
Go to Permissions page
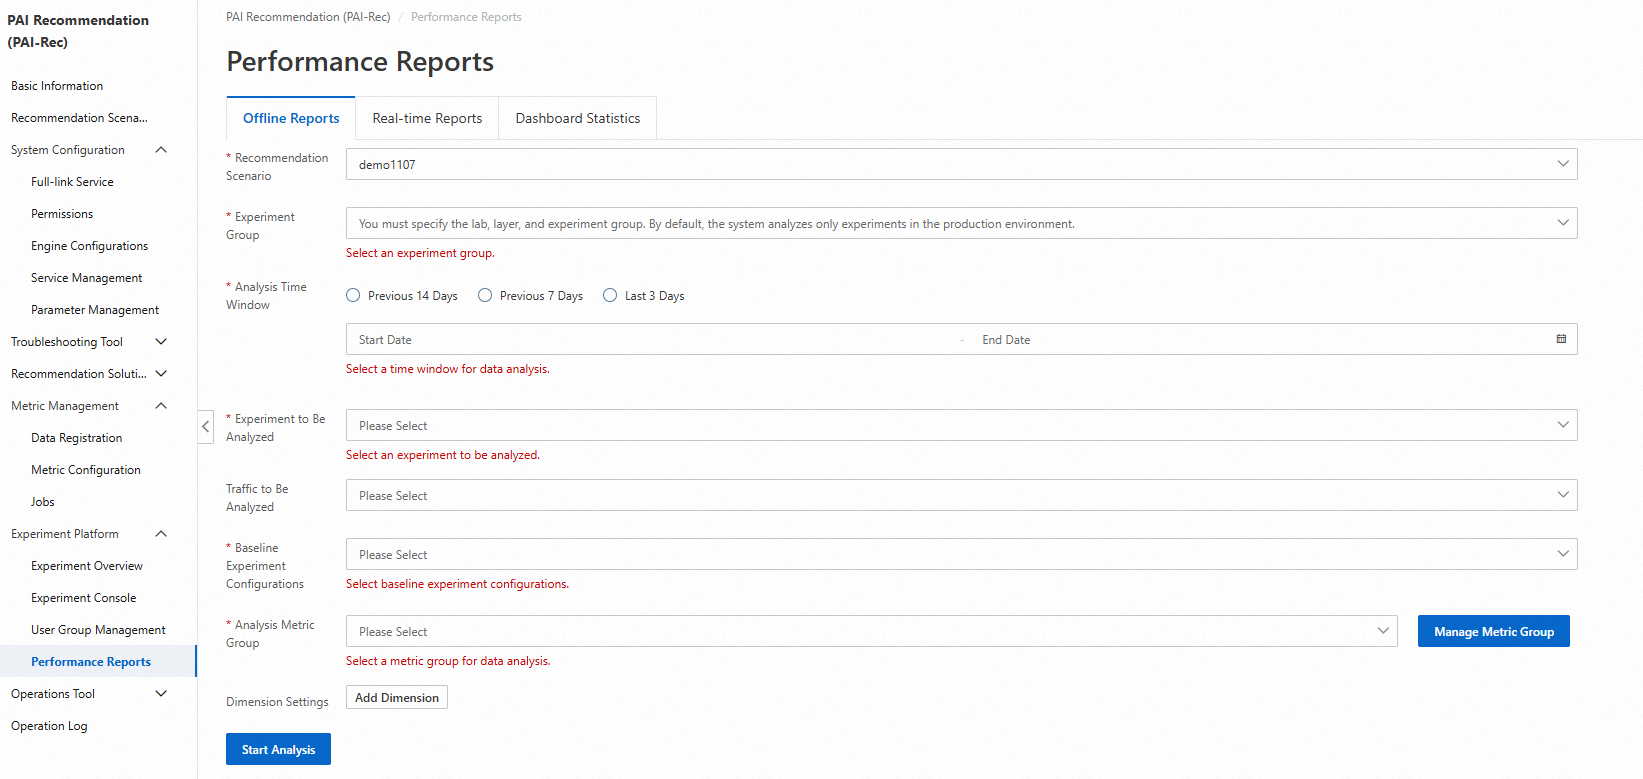coord(62,214)
